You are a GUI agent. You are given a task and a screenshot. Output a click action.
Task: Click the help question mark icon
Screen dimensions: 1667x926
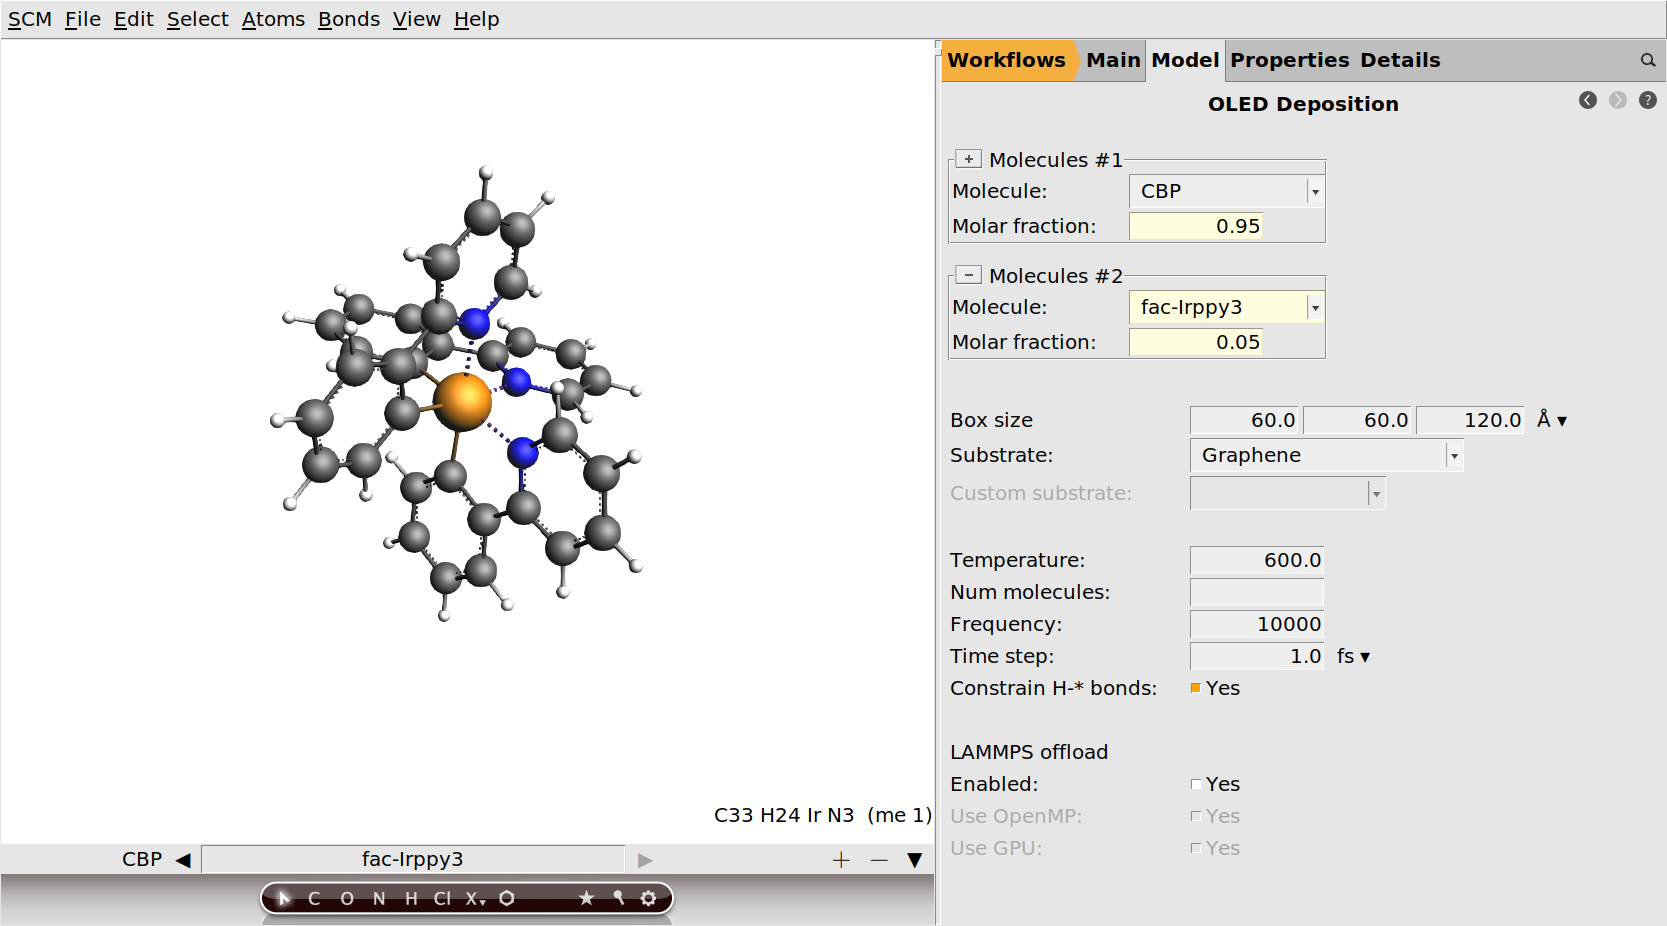[1647, 100]
